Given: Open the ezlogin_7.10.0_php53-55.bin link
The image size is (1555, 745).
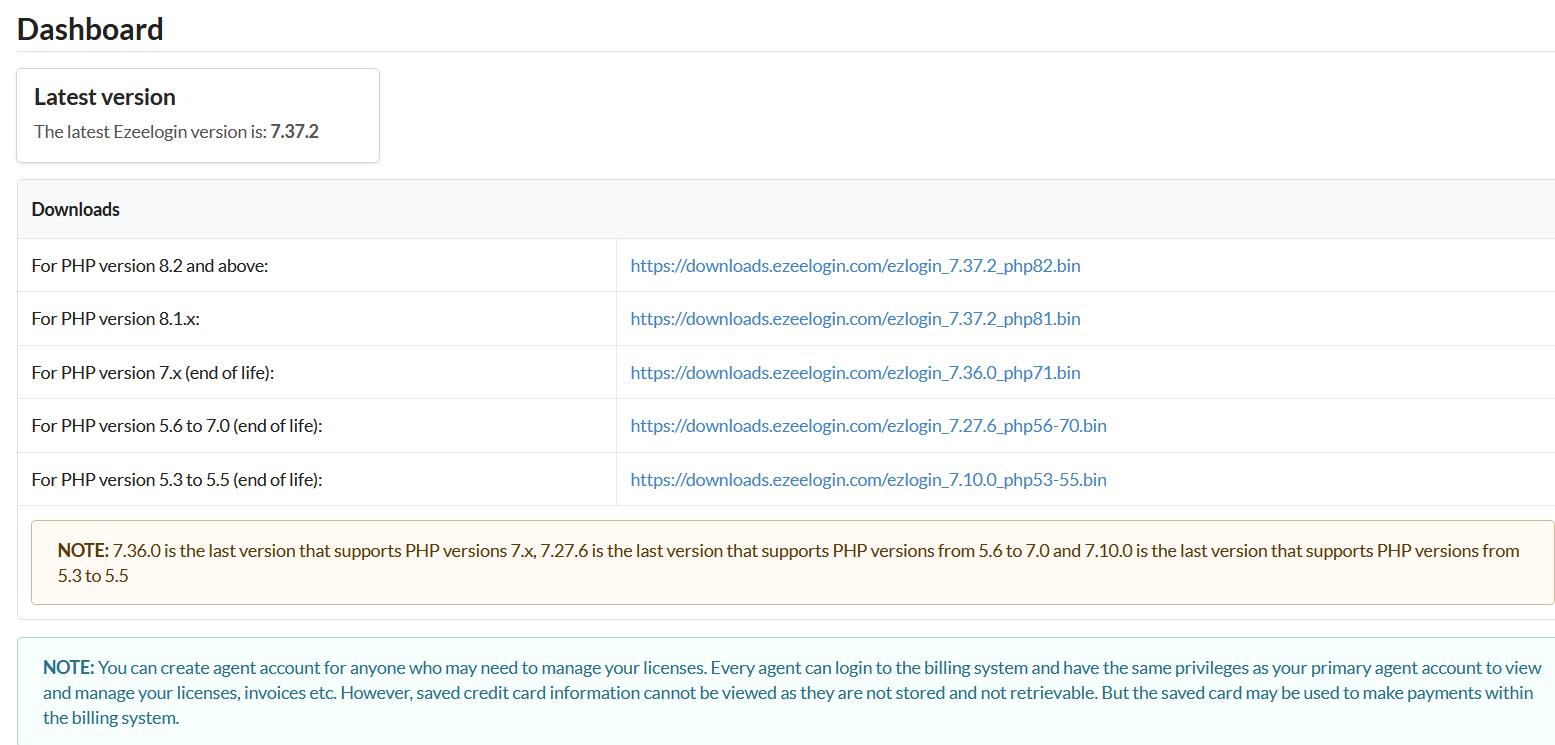Looking at the screenshot, I should (867, 479).
